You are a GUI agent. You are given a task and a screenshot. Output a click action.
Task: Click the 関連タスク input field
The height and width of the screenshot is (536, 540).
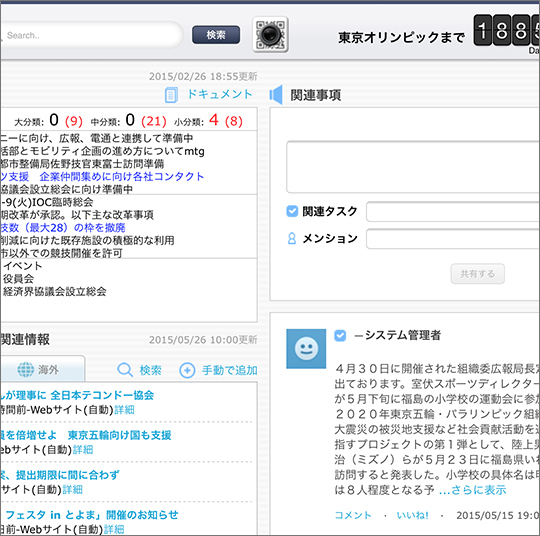pos(453,212)
